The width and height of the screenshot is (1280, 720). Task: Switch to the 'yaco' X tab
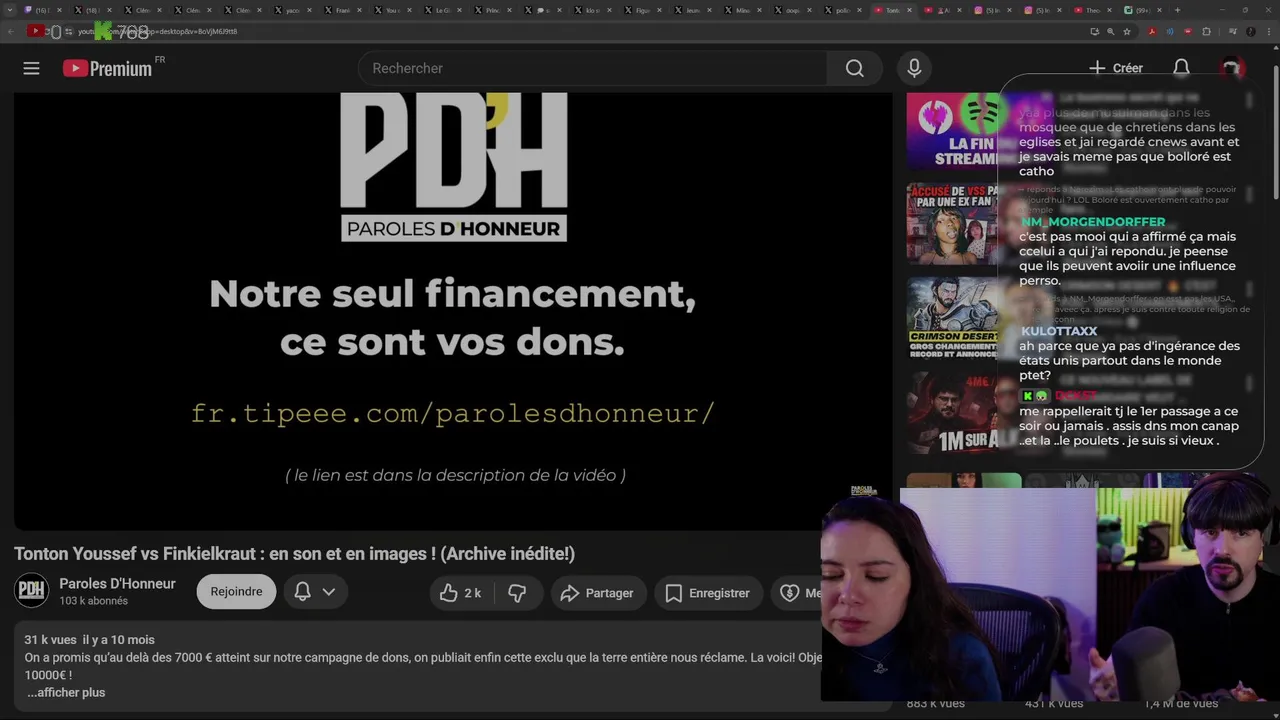[x=293, y=10]
